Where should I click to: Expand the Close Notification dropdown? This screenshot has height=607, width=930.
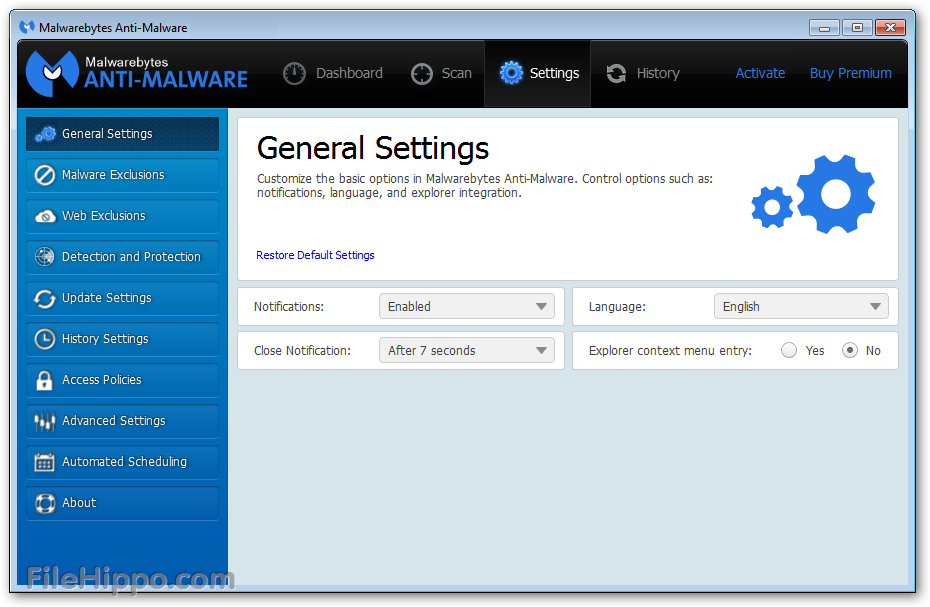pos(466,350)
